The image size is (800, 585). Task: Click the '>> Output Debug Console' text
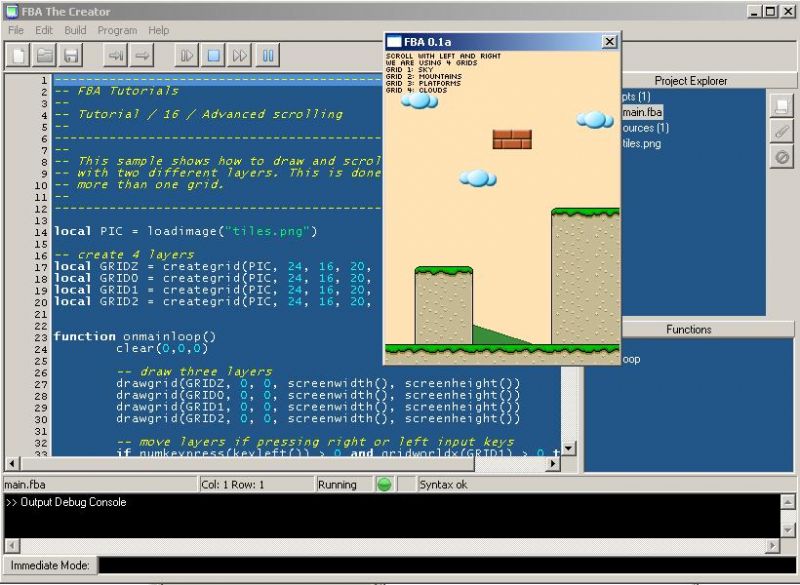[x=66, y=502]
